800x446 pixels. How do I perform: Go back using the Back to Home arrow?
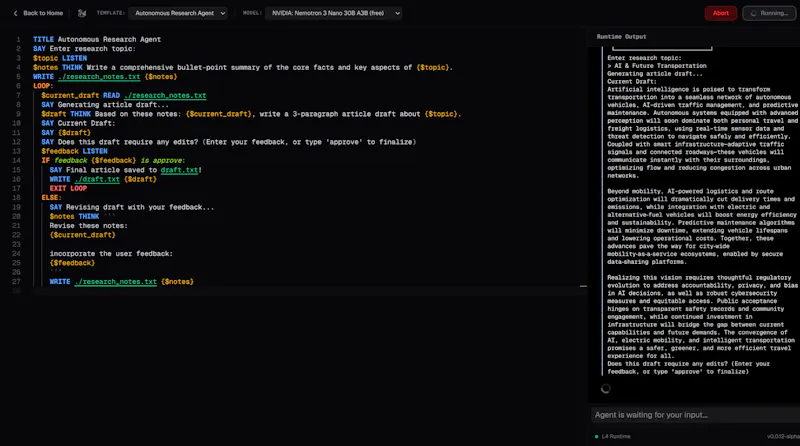coord(15,13)
